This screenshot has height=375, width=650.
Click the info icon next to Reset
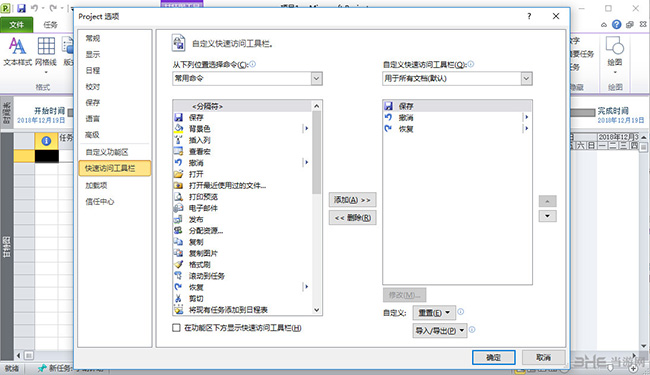(x=461, y=312)
